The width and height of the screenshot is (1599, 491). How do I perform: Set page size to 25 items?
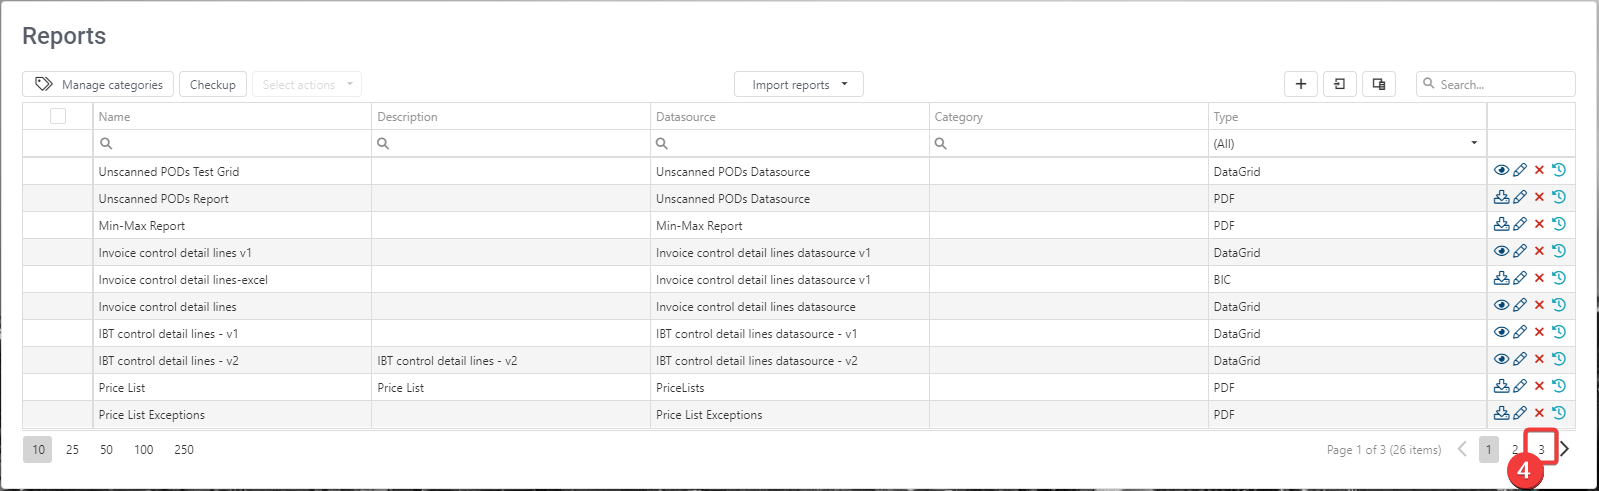pyautogui.click(x=72, y=450)
